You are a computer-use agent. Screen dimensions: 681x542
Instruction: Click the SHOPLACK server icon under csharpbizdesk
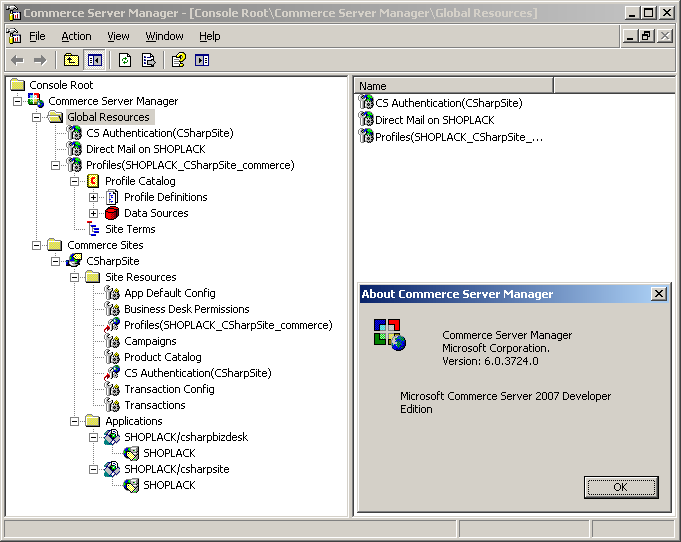[131, 453]
